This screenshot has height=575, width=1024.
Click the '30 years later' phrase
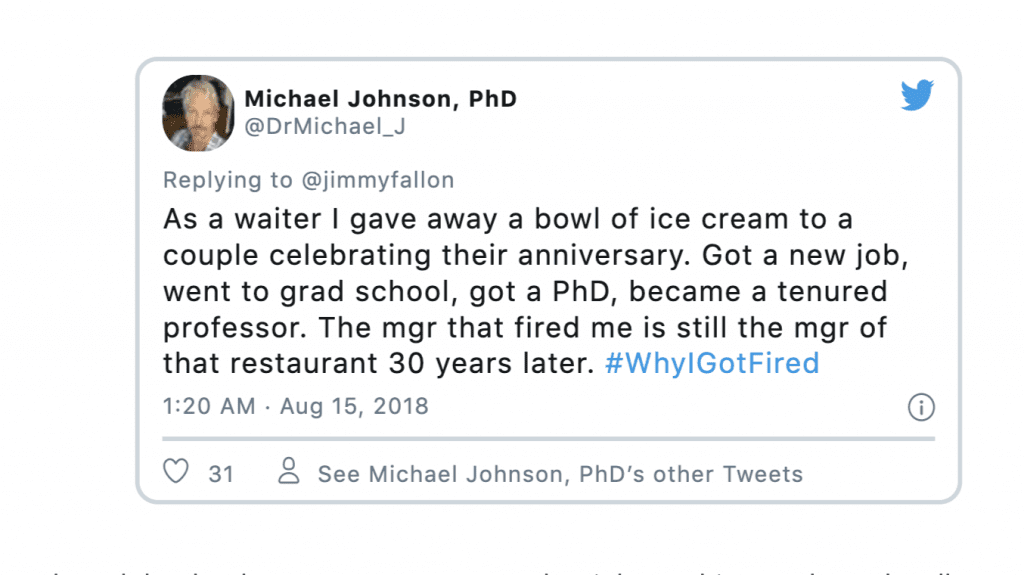[x=491, y=363]
